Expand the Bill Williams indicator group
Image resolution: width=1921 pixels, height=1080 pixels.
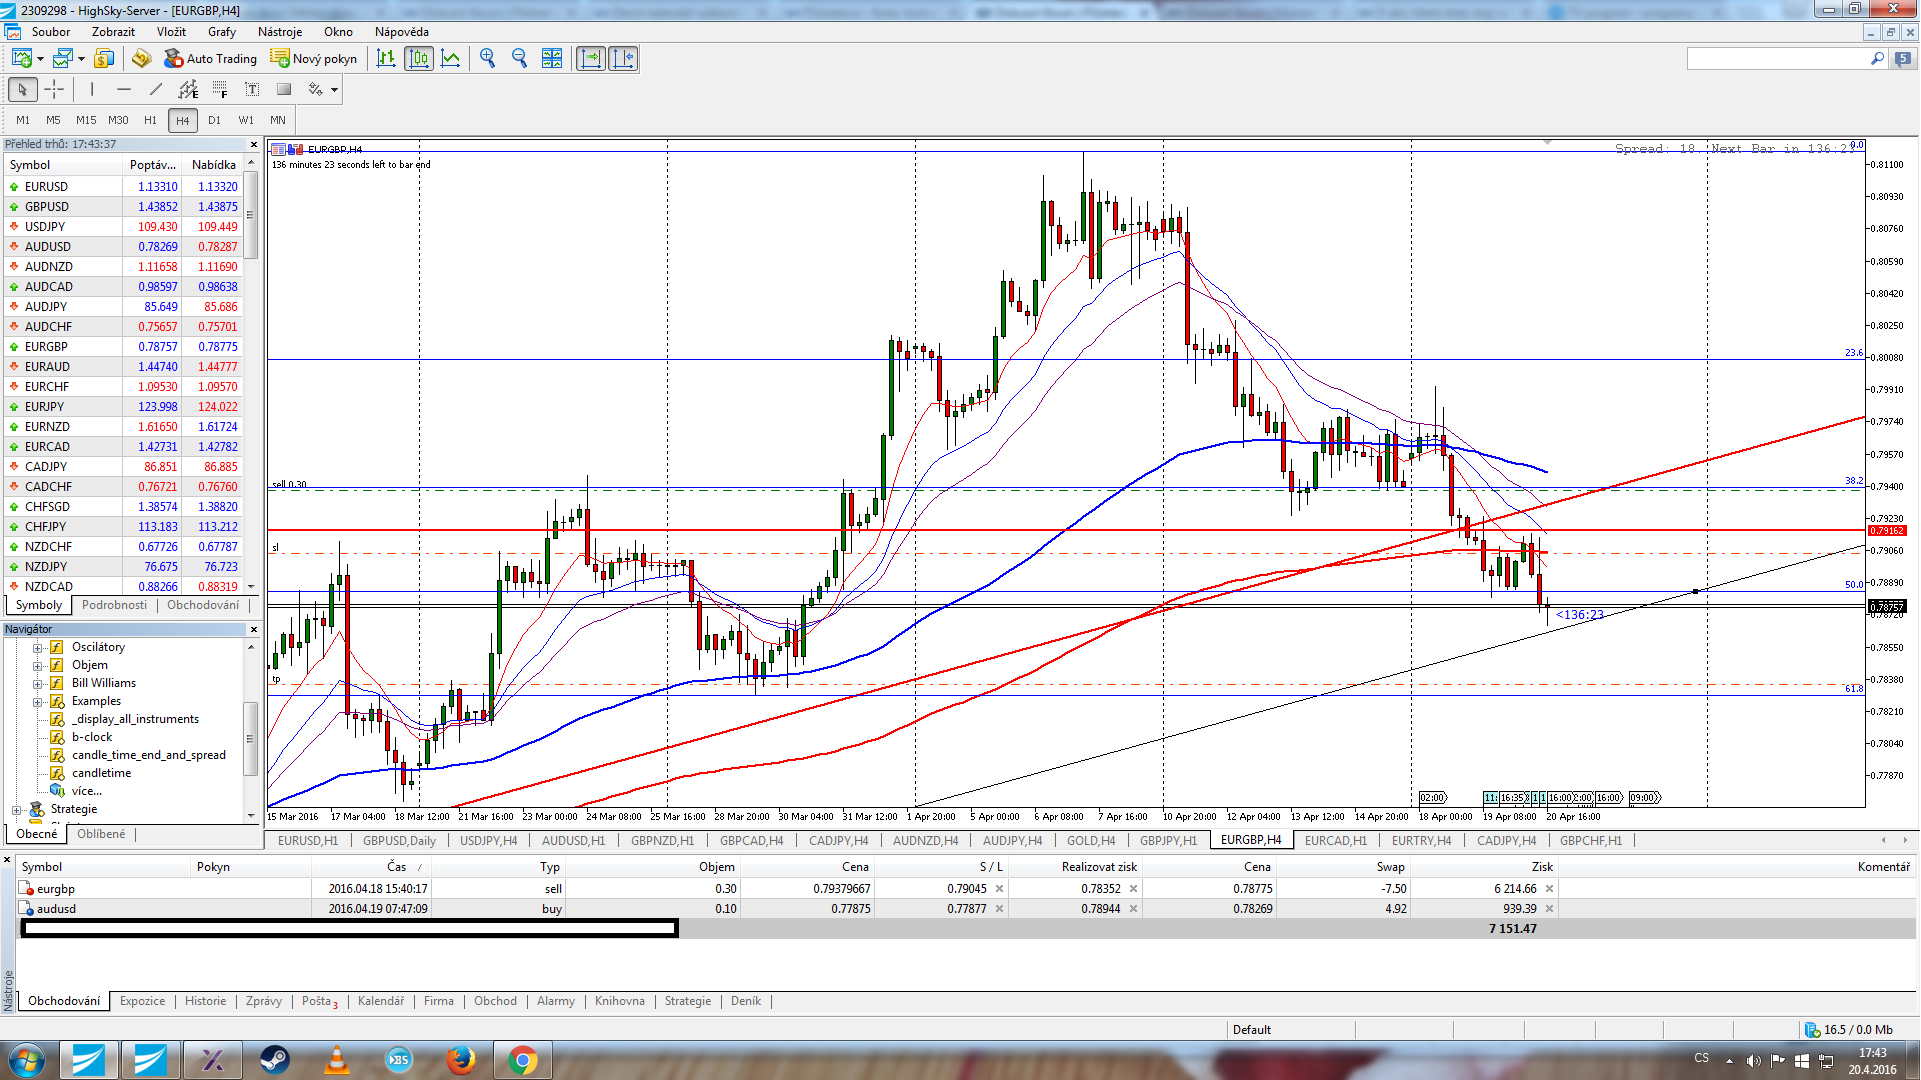coord(38,684)
